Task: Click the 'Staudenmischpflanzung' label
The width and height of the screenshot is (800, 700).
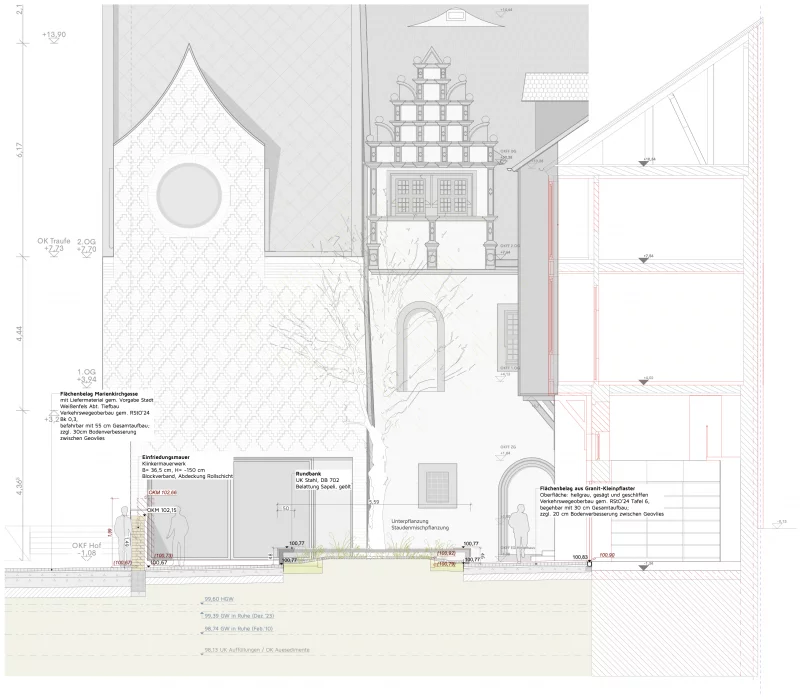Action: pyautogui.click(x=420, y=528)
